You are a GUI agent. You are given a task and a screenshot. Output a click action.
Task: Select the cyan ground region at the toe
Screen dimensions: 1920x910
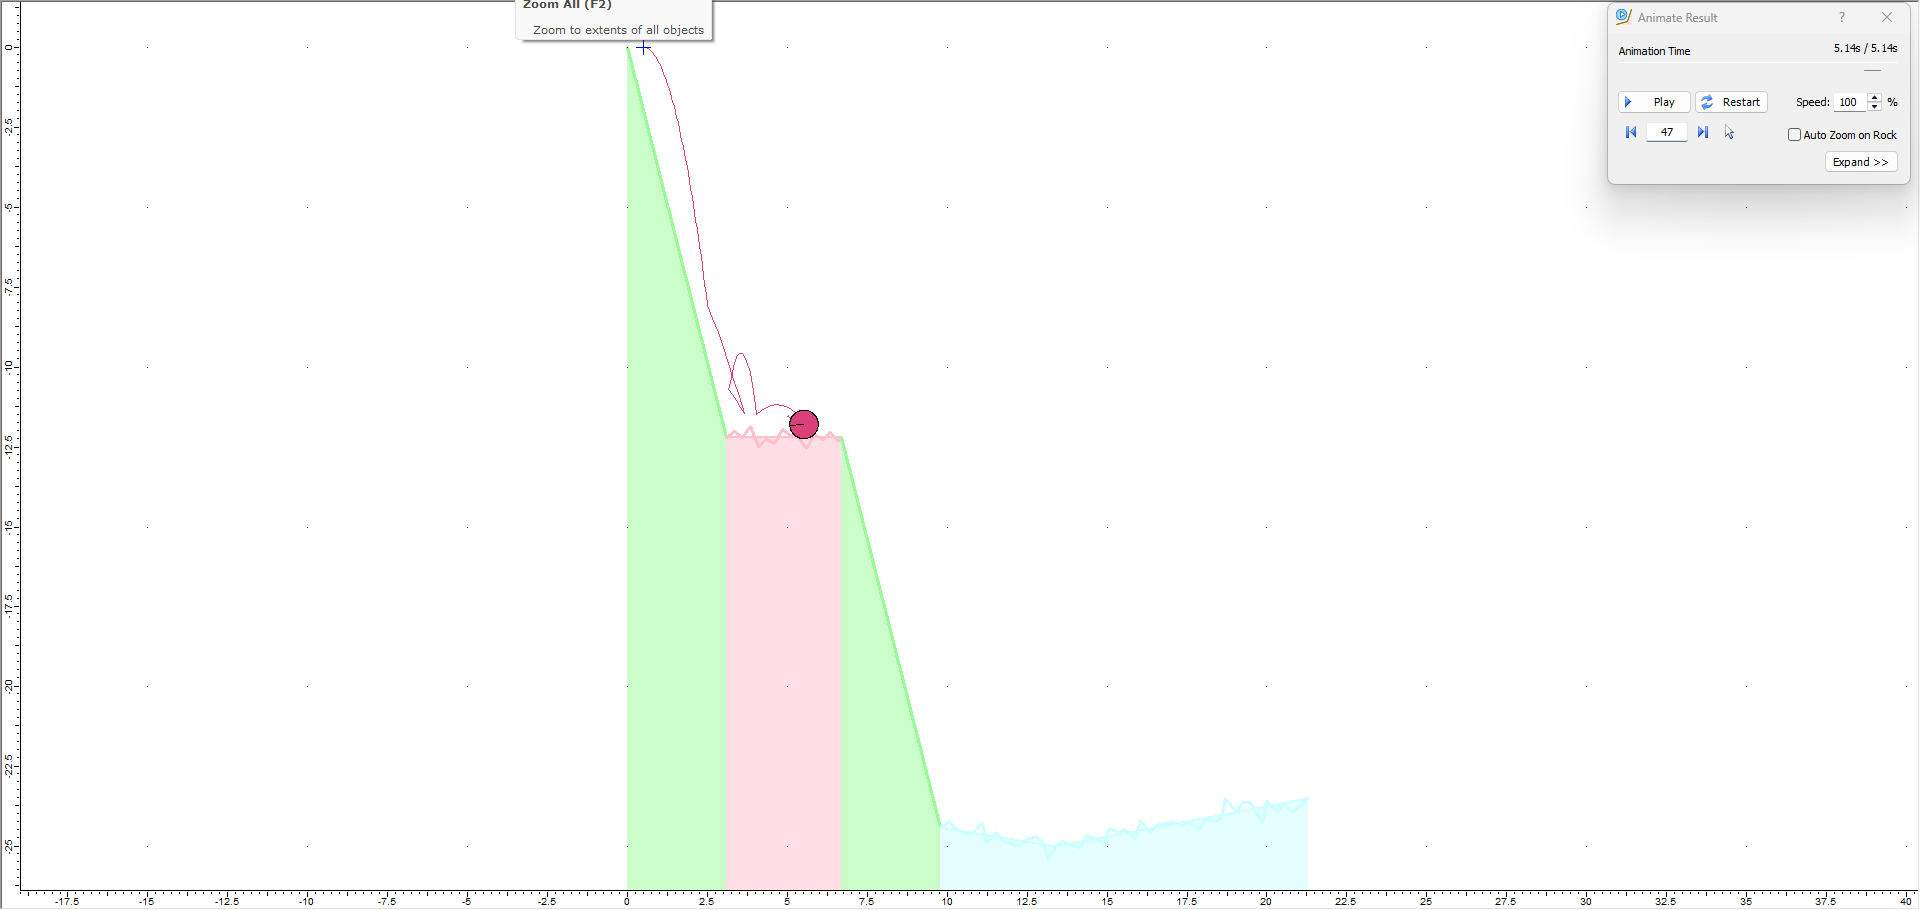click(x=1120, y=862)
